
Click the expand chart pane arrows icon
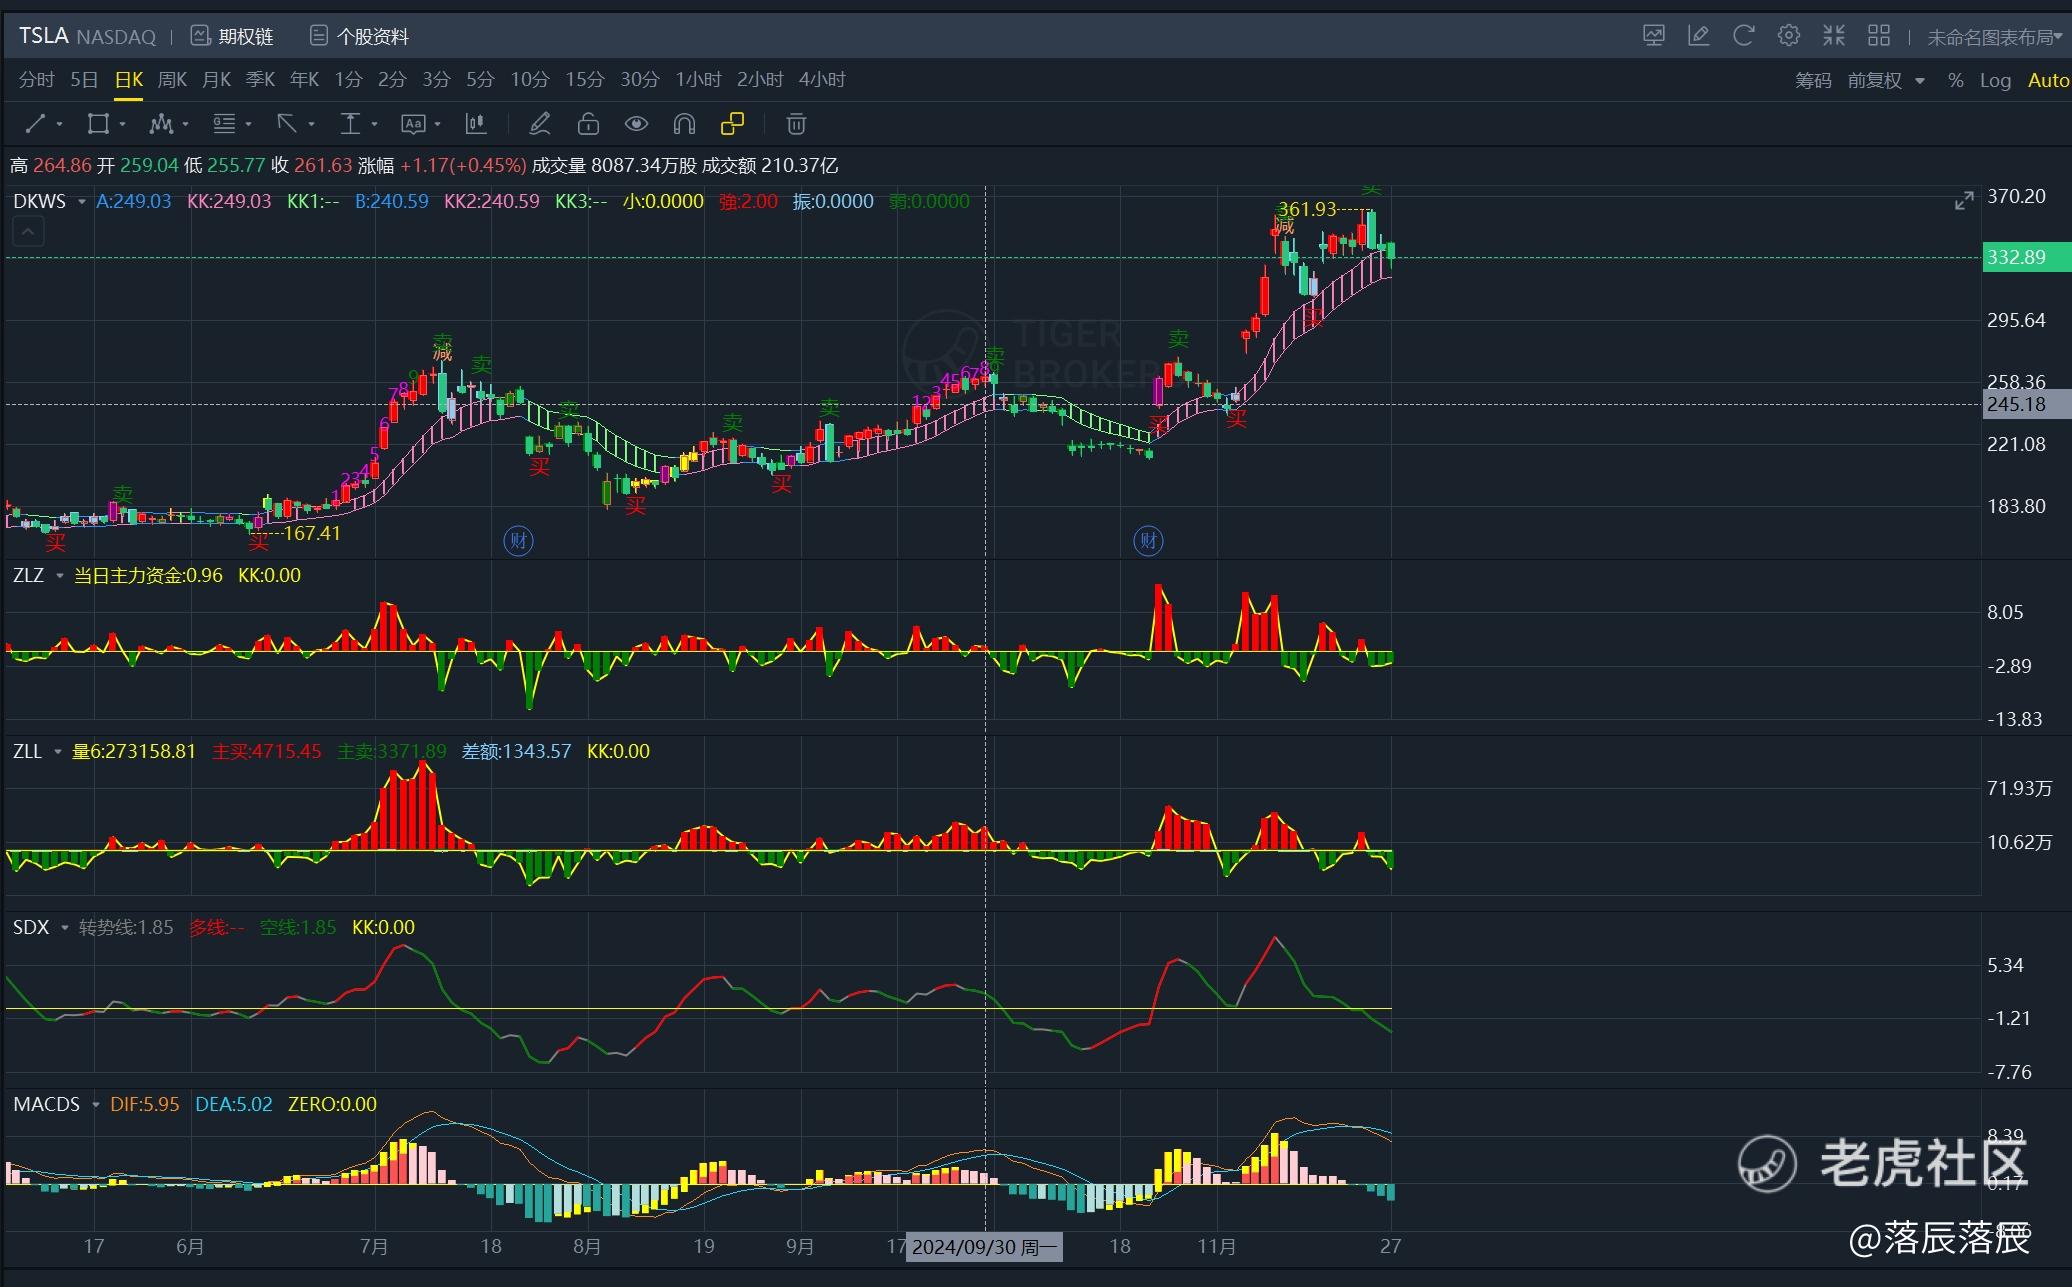[1964, 201]
